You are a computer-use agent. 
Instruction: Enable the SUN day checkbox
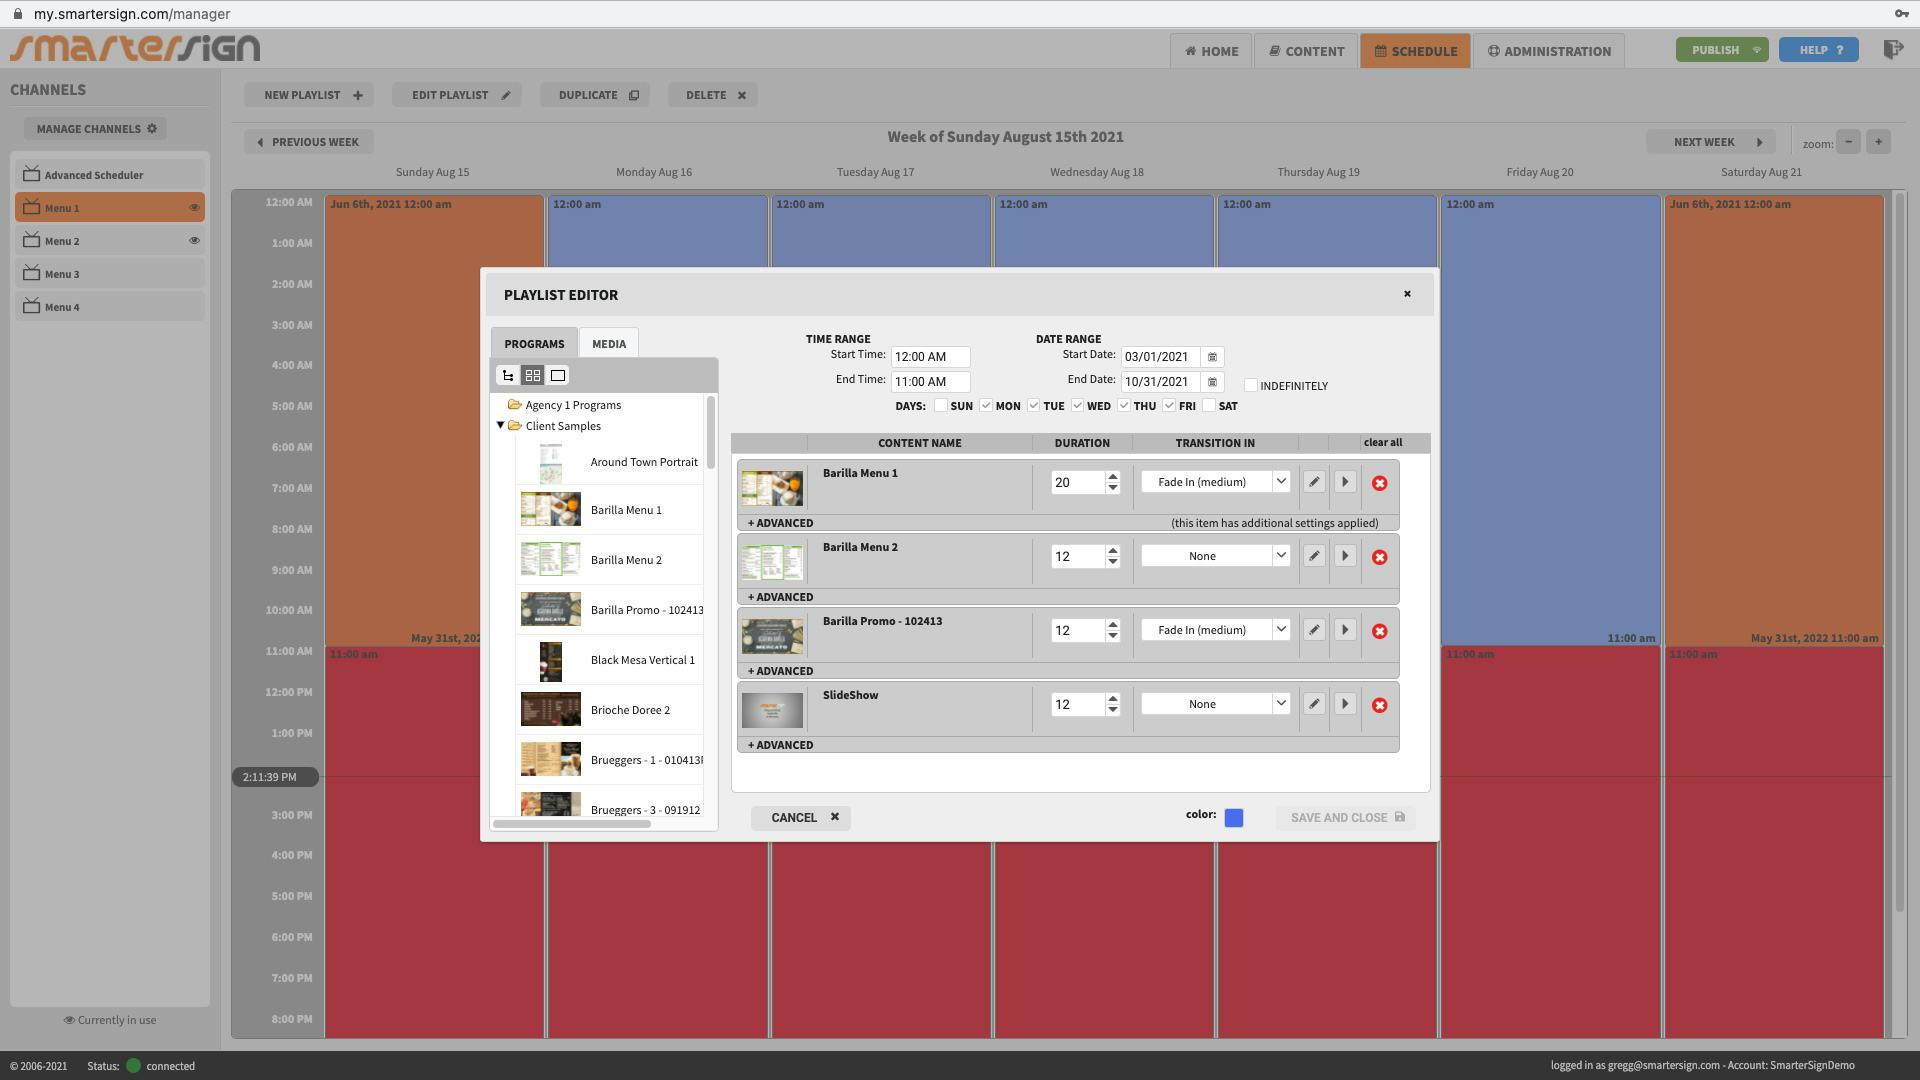click(x=941, y=406)
